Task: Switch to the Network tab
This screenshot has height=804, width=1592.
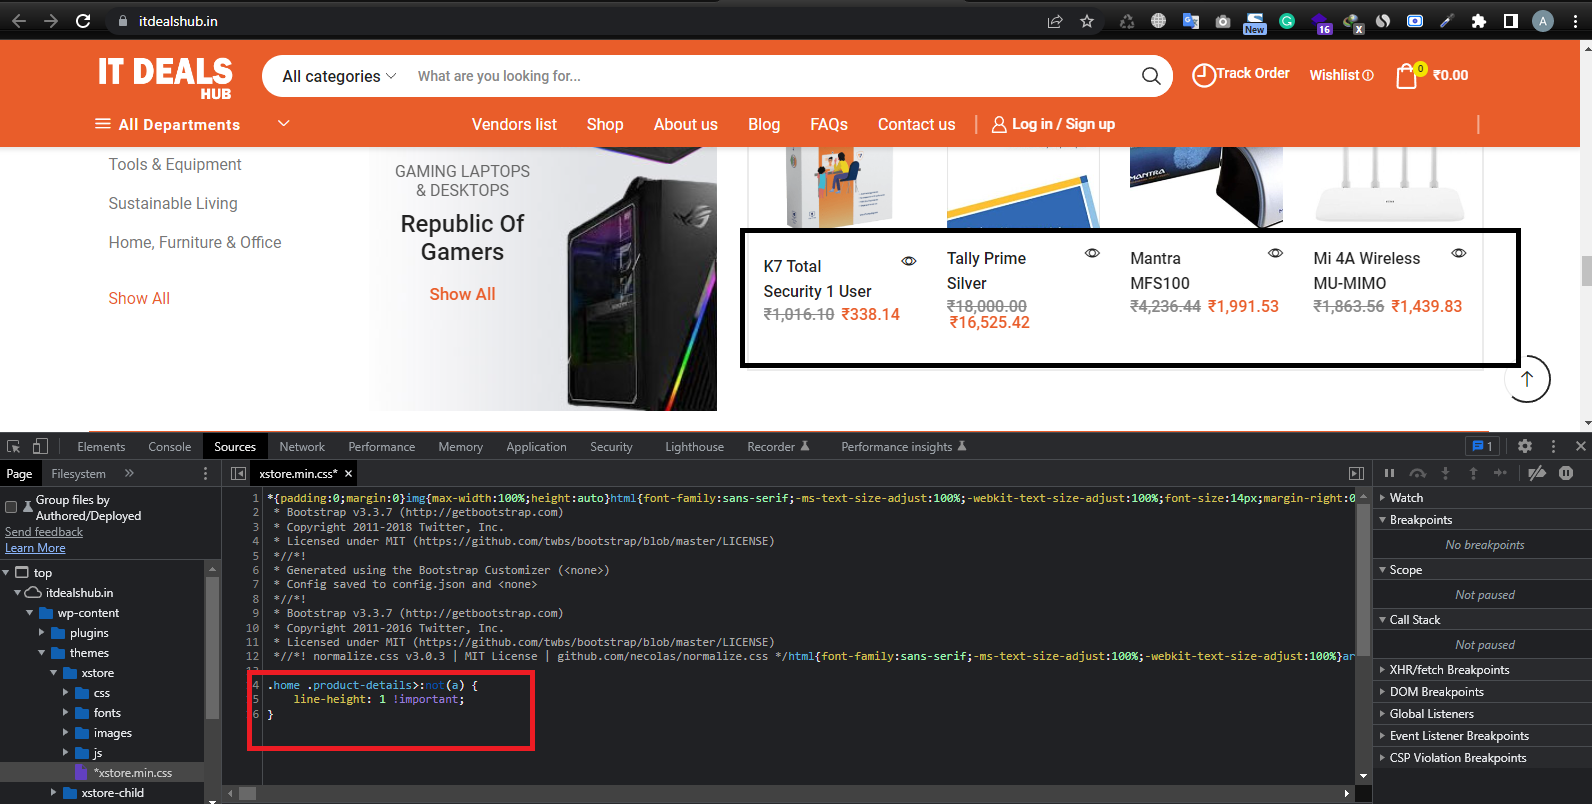Action: pos(302,447)
